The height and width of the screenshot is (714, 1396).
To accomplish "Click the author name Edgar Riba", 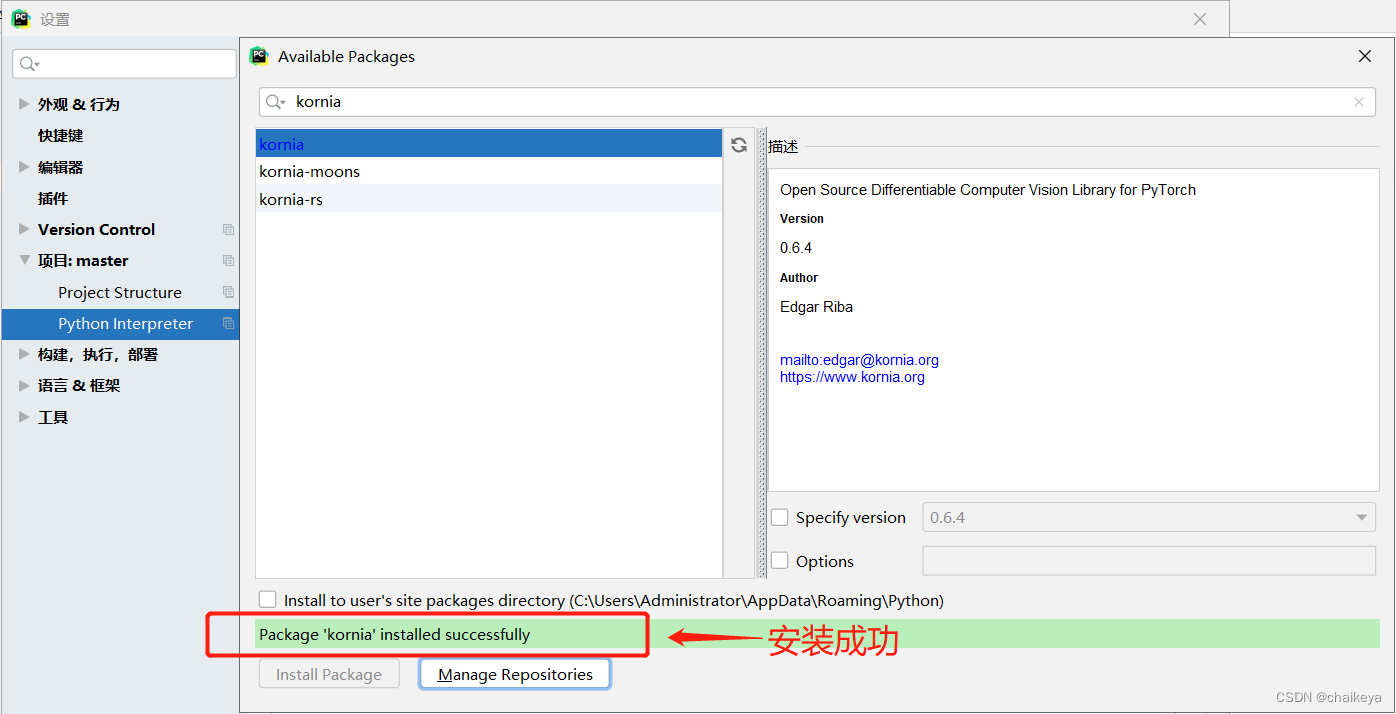I will pos(816,307).
